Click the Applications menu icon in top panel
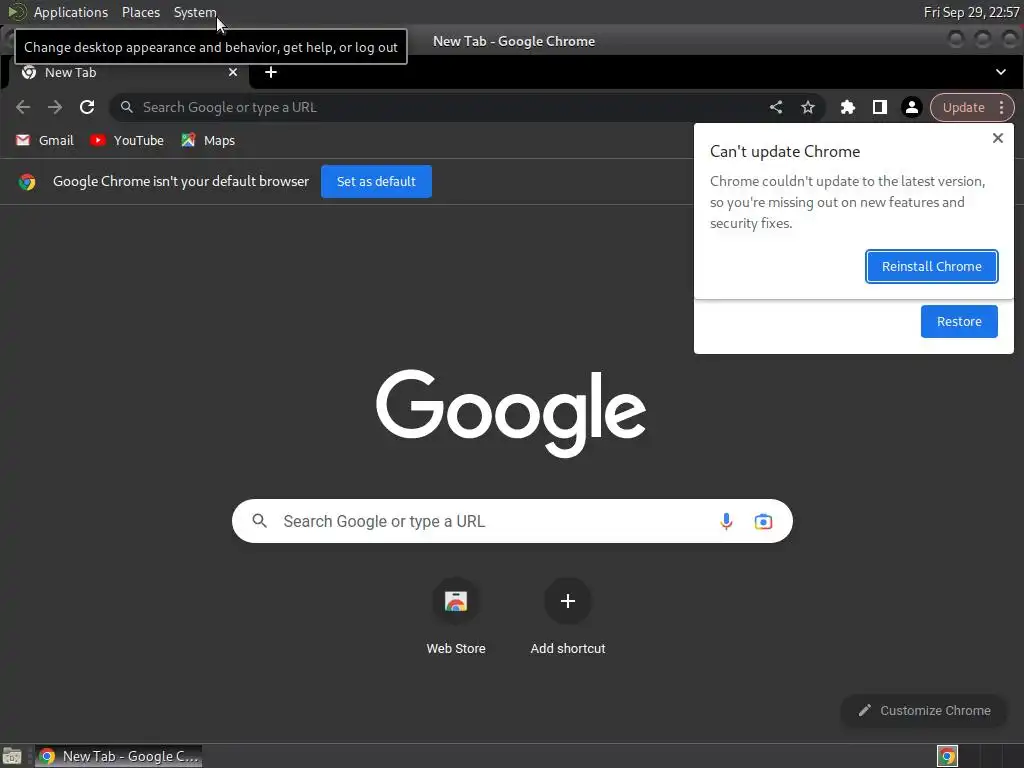Screen dimensions: 1024x768 [x=17, y=12]
